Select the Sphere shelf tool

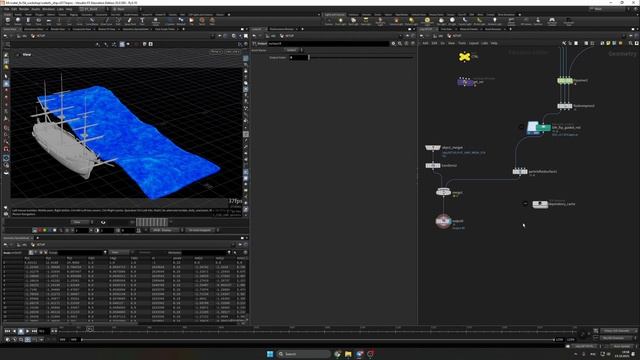click(x=18, y=21)
